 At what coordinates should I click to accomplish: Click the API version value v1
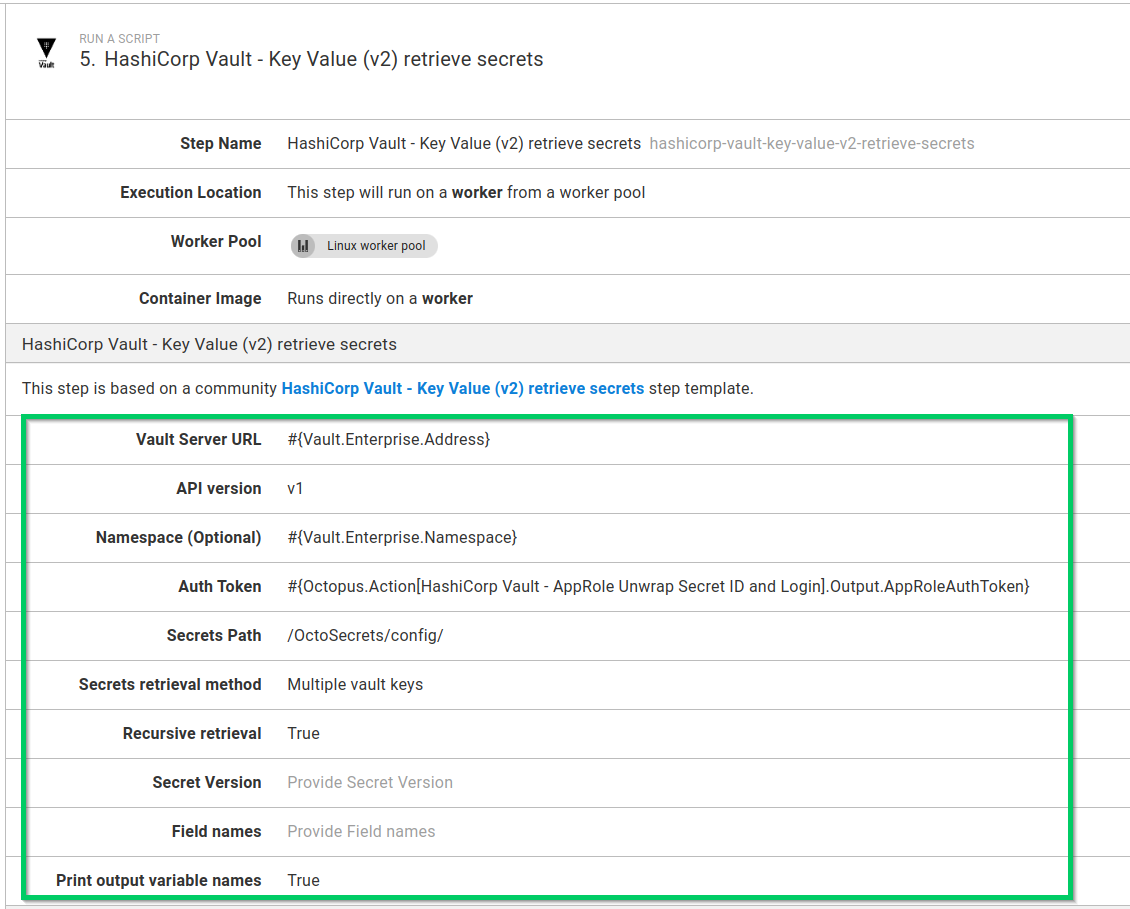(x=295, y=488)
